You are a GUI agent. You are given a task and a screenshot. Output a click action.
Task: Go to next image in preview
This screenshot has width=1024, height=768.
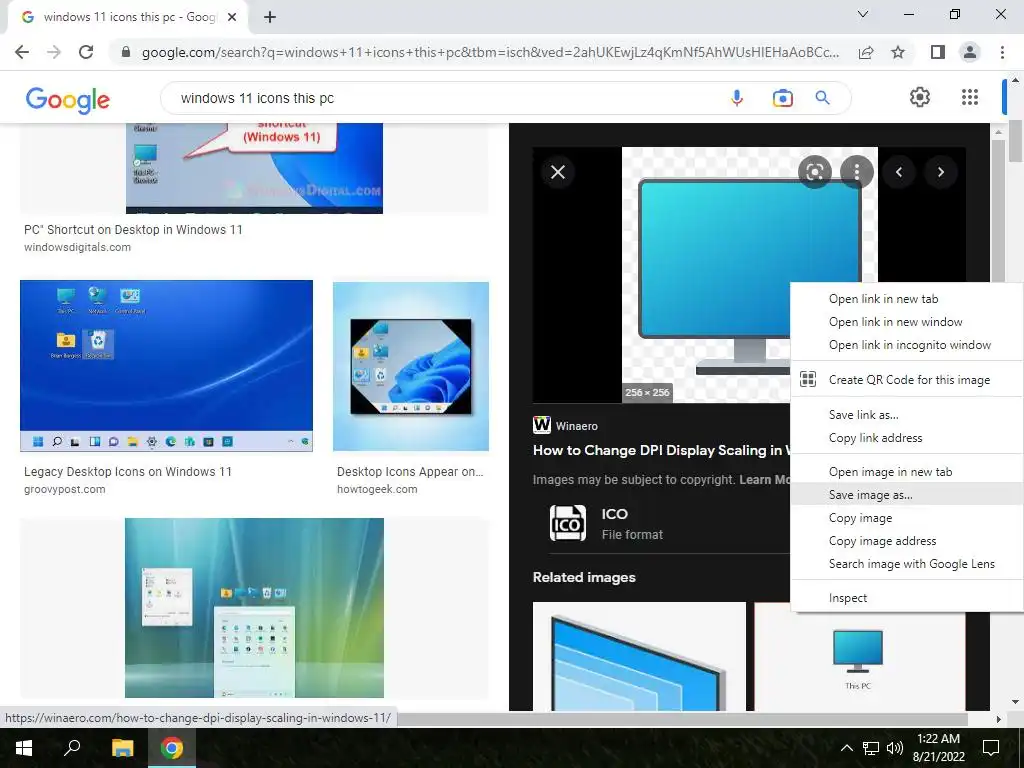tap(940, 172)
